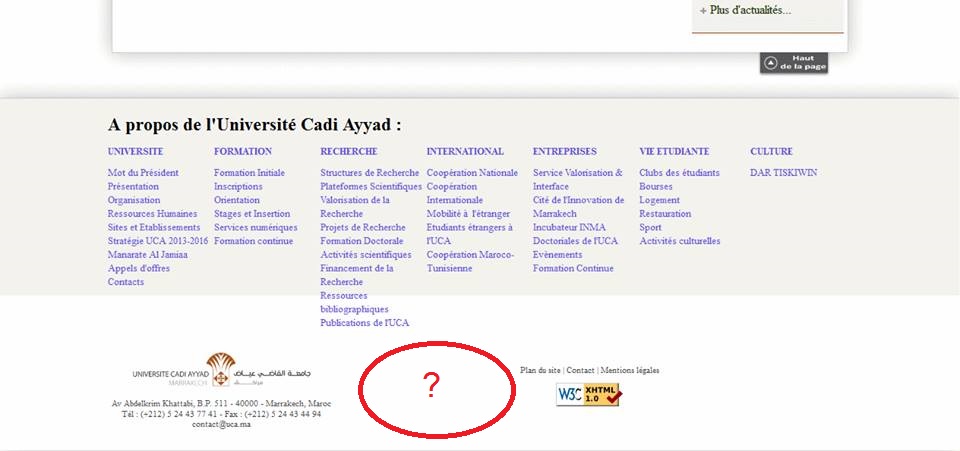Open Coopération Nationale link
This screenshot has width=960, height=451.
coord(472,173)
